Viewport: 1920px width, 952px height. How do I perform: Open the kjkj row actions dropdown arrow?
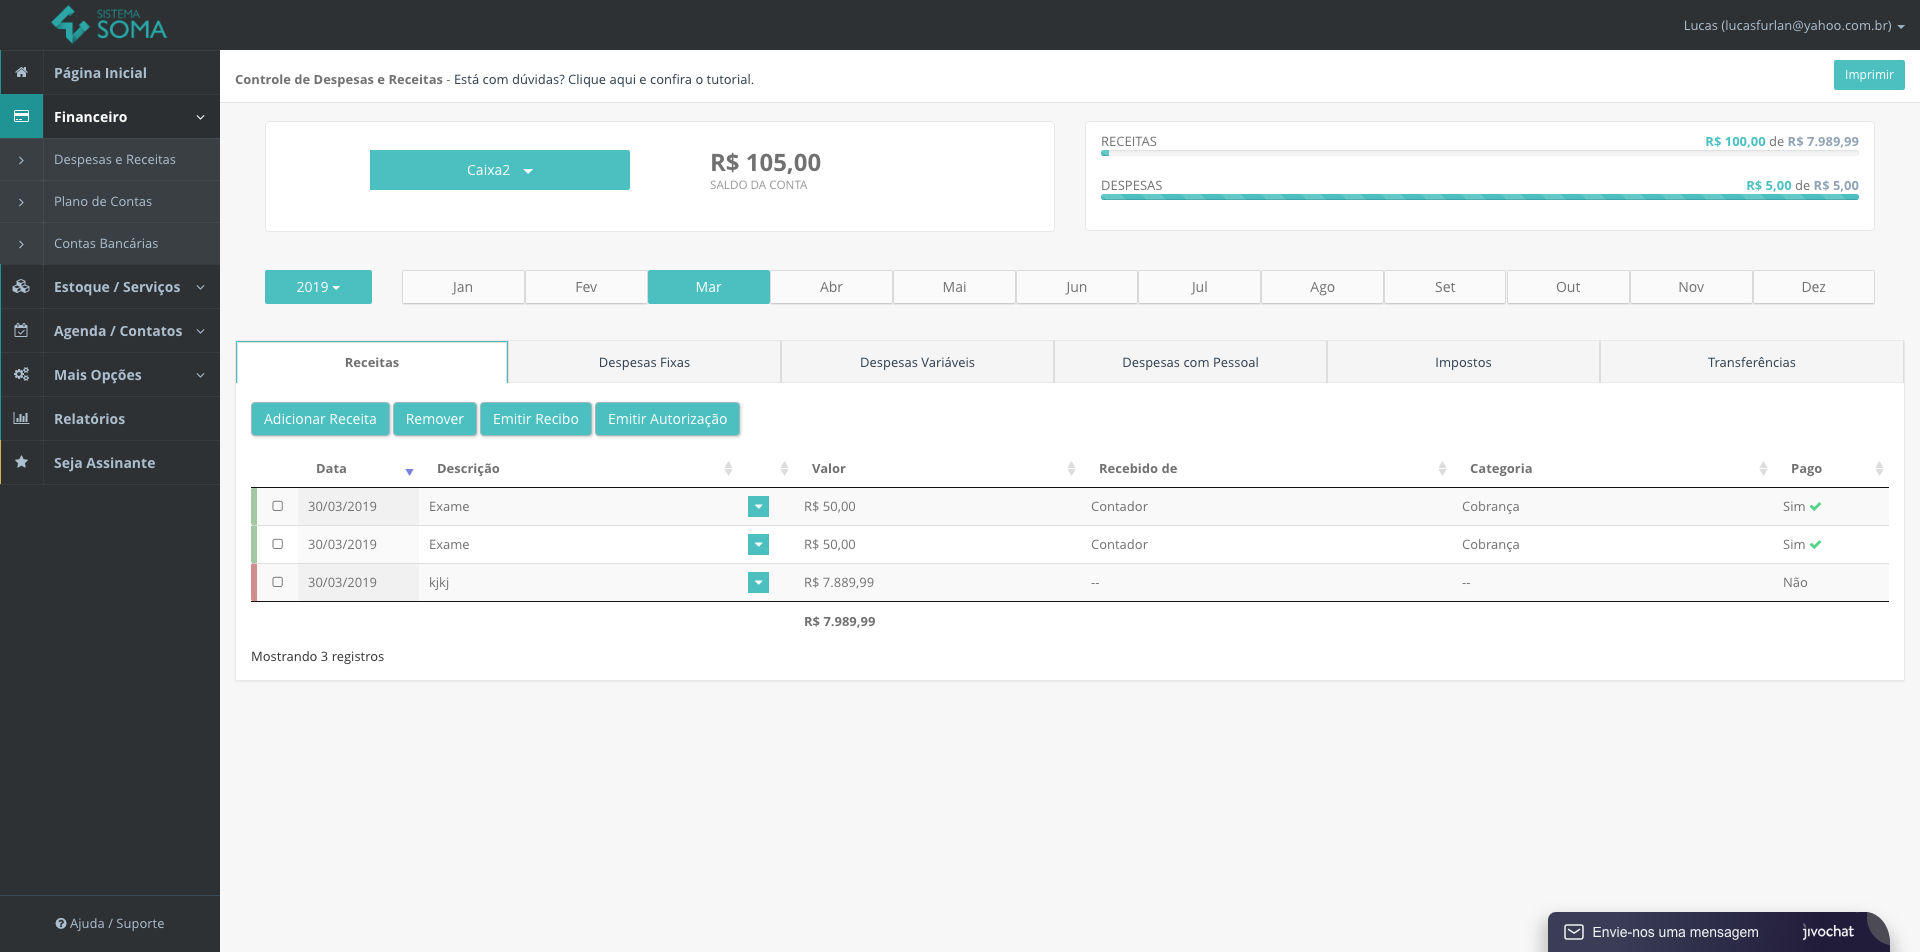click(x=758, y=583)
